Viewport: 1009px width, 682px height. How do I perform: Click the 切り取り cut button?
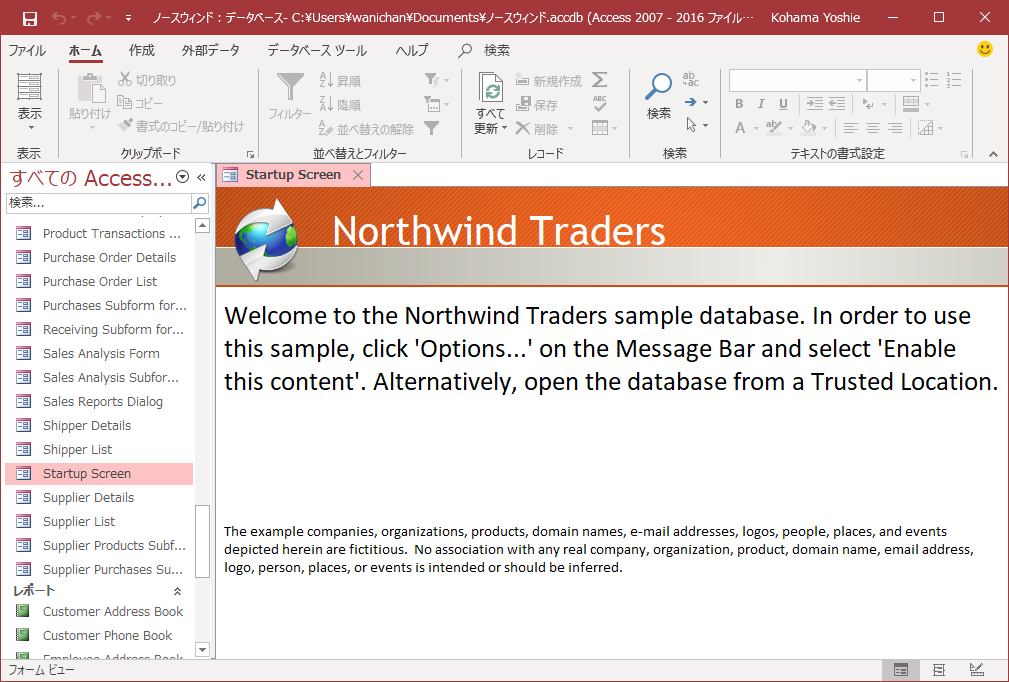pos(147,80)
